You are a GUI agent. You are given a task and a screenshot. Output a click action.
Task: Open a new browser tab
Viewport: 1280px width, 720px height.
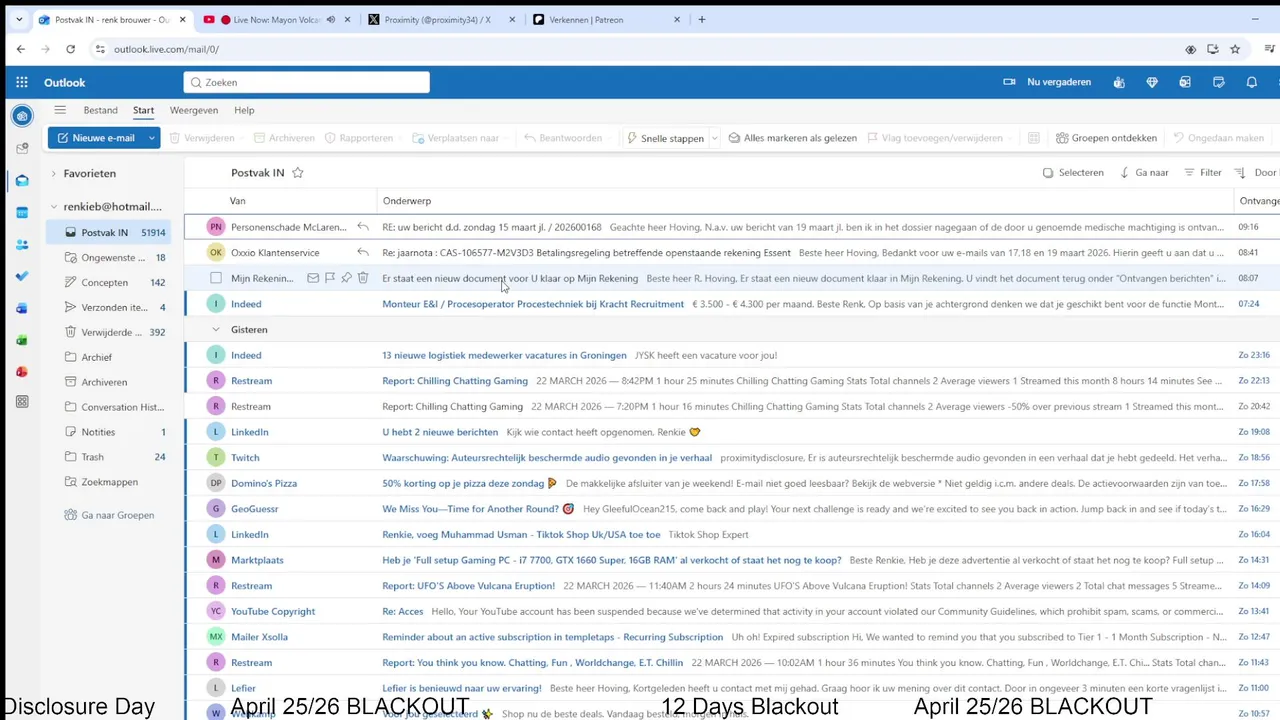(702, 19)
